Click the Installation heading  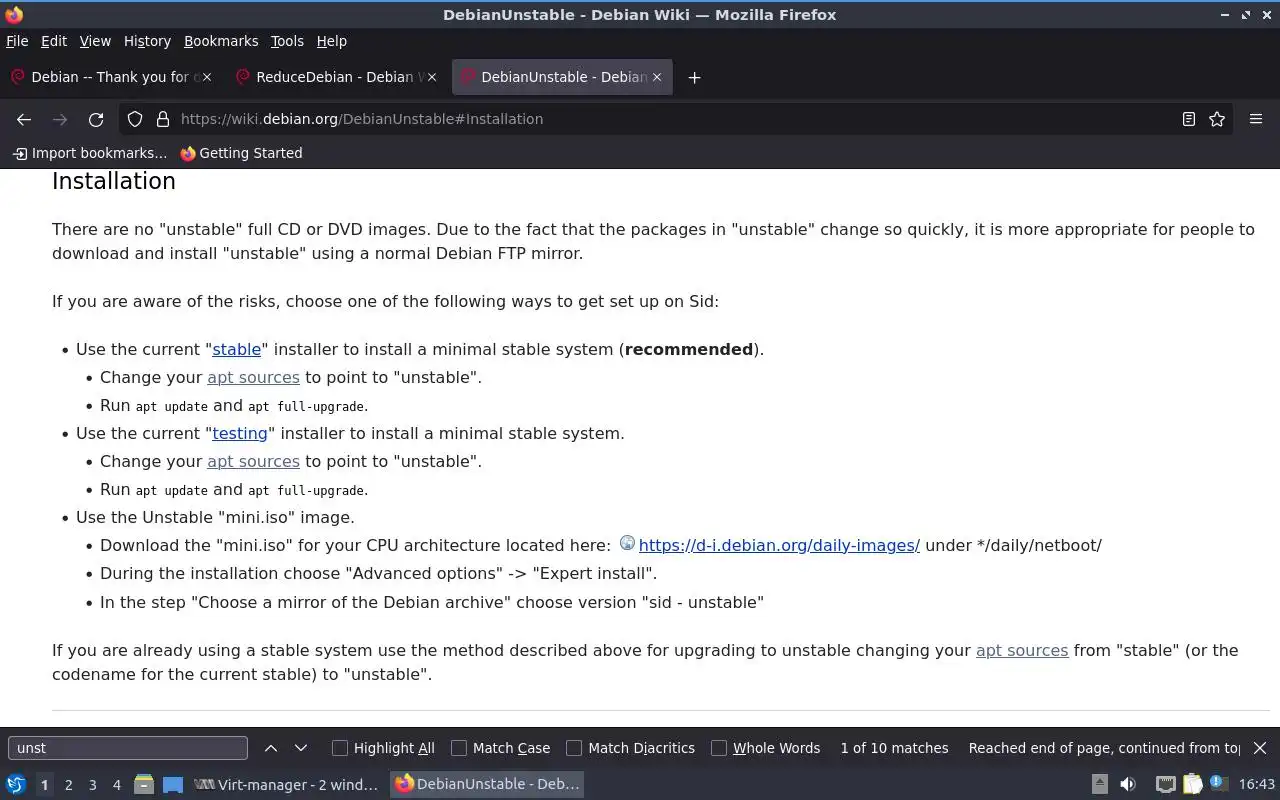[114, 181]
